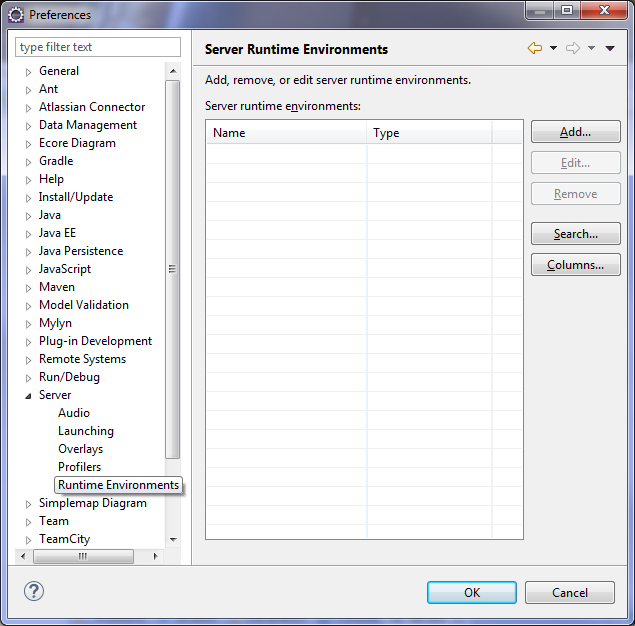Open the view menu triangle icon
The width and height of the screenshot is (635, 626).
pos(610,48)
